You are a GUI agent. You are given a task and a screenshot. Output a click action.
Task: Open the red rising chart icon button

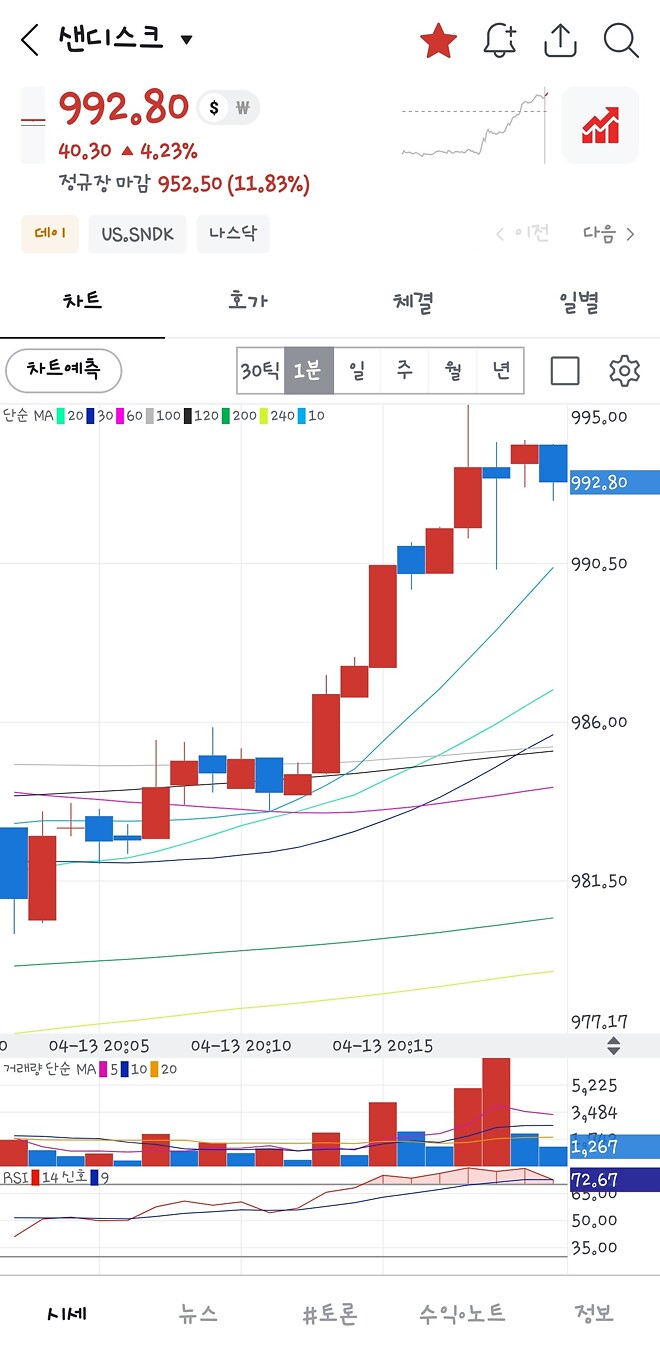click(600, 125)
